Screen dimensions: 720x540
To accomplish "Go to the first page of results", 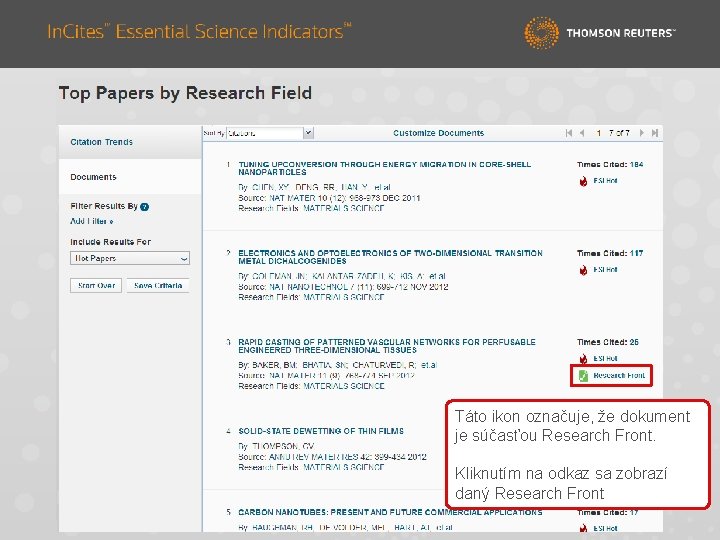I will click(x=569, y=133).
